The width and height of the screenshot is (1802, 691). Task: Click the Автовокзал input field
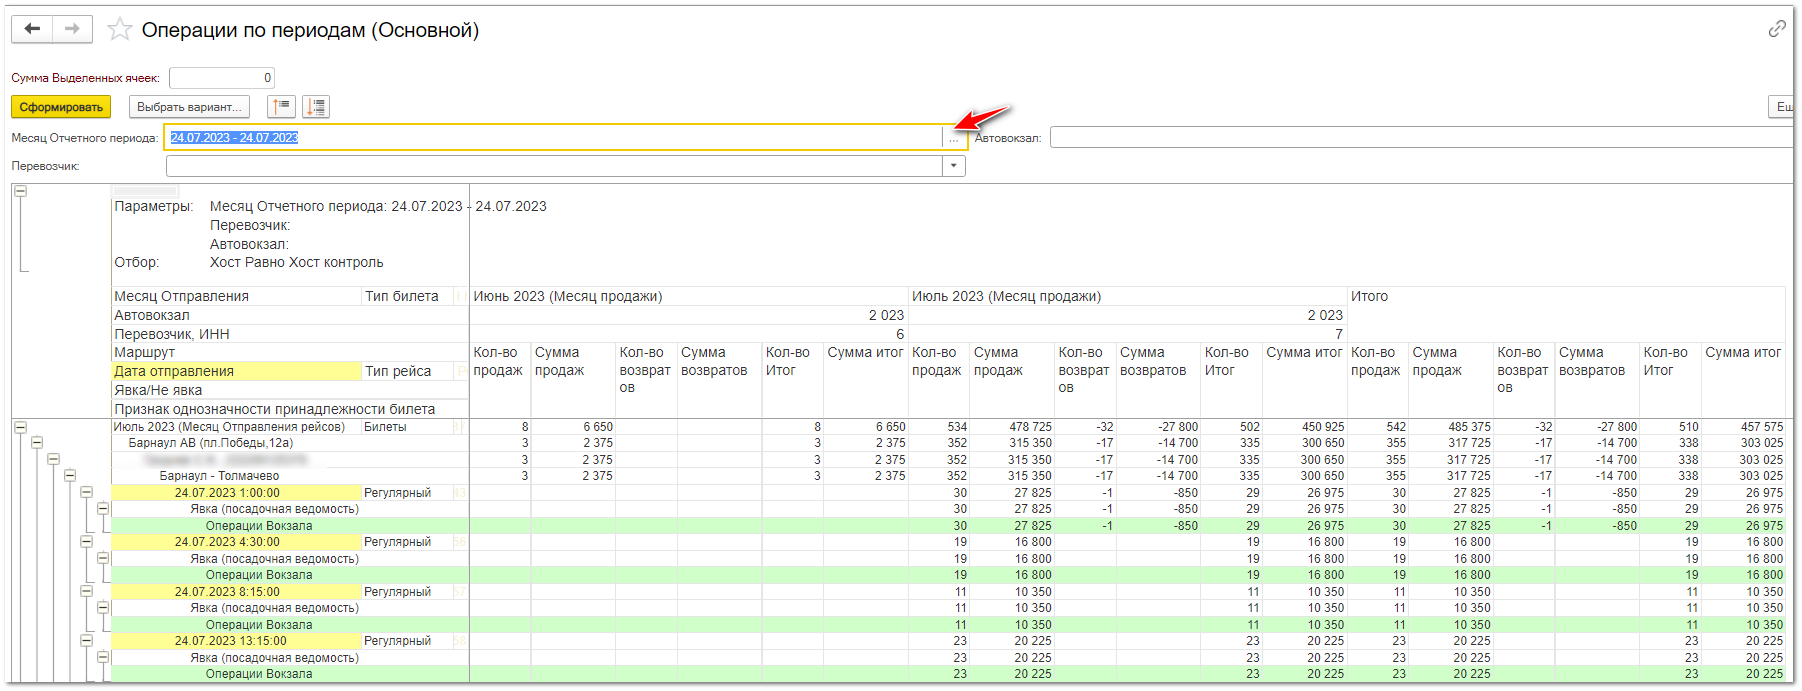tap(1420, 138)
